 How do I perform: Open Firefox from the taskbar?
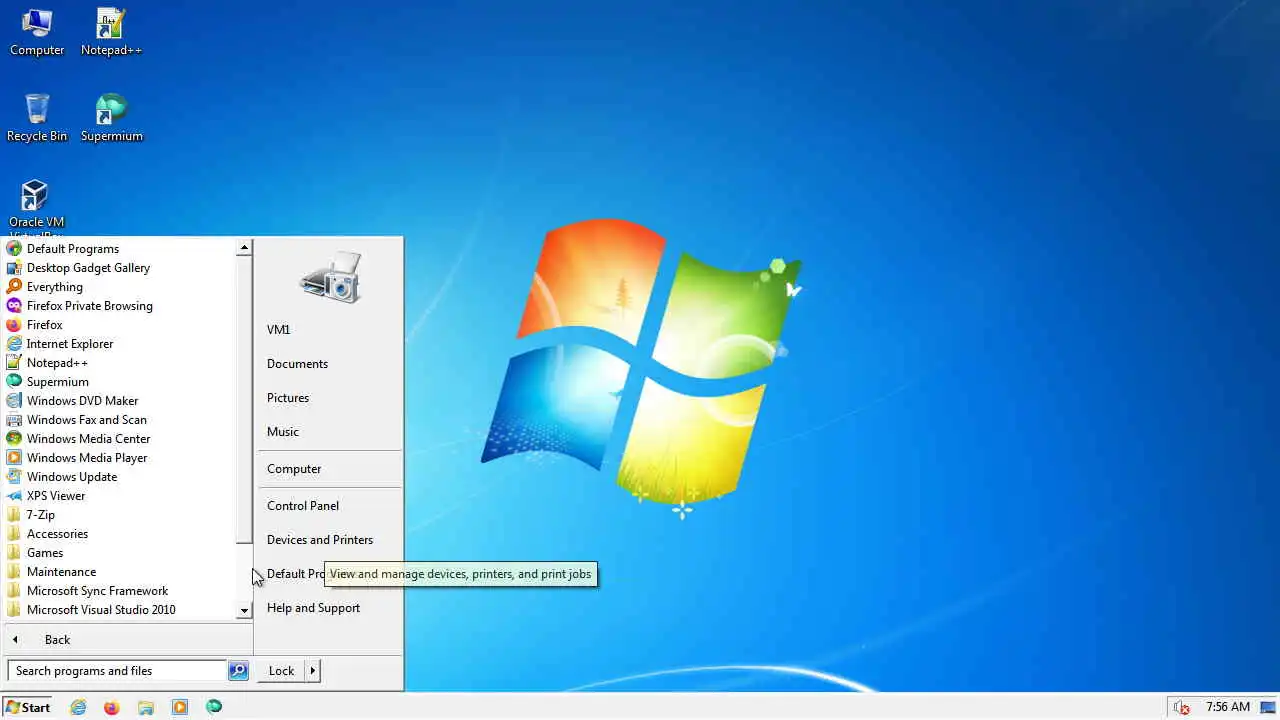tap(111, 707)
